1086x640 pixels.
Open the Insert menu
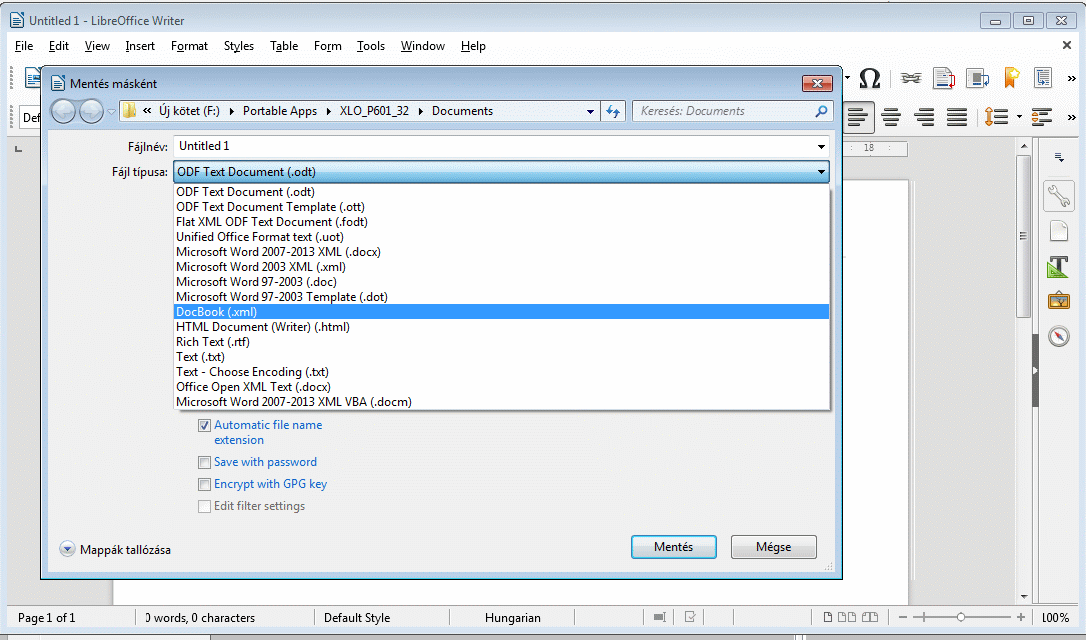point(140,46)
